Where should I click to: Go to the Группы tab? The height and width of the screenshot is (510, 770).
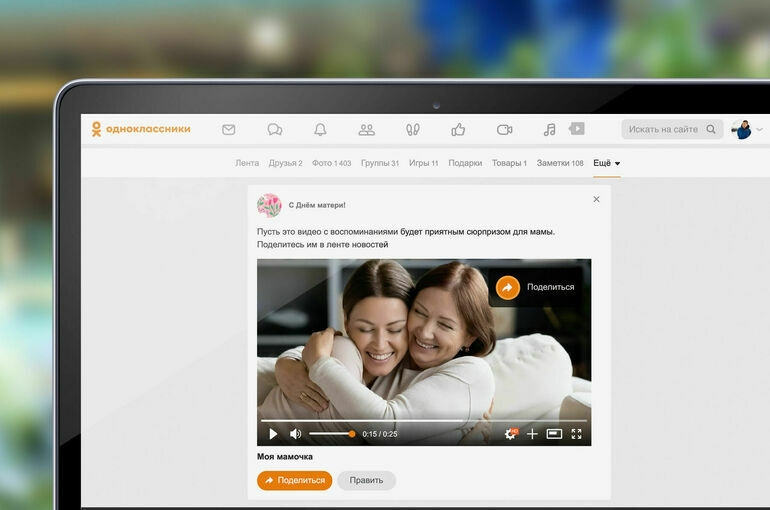pos(380,163)
